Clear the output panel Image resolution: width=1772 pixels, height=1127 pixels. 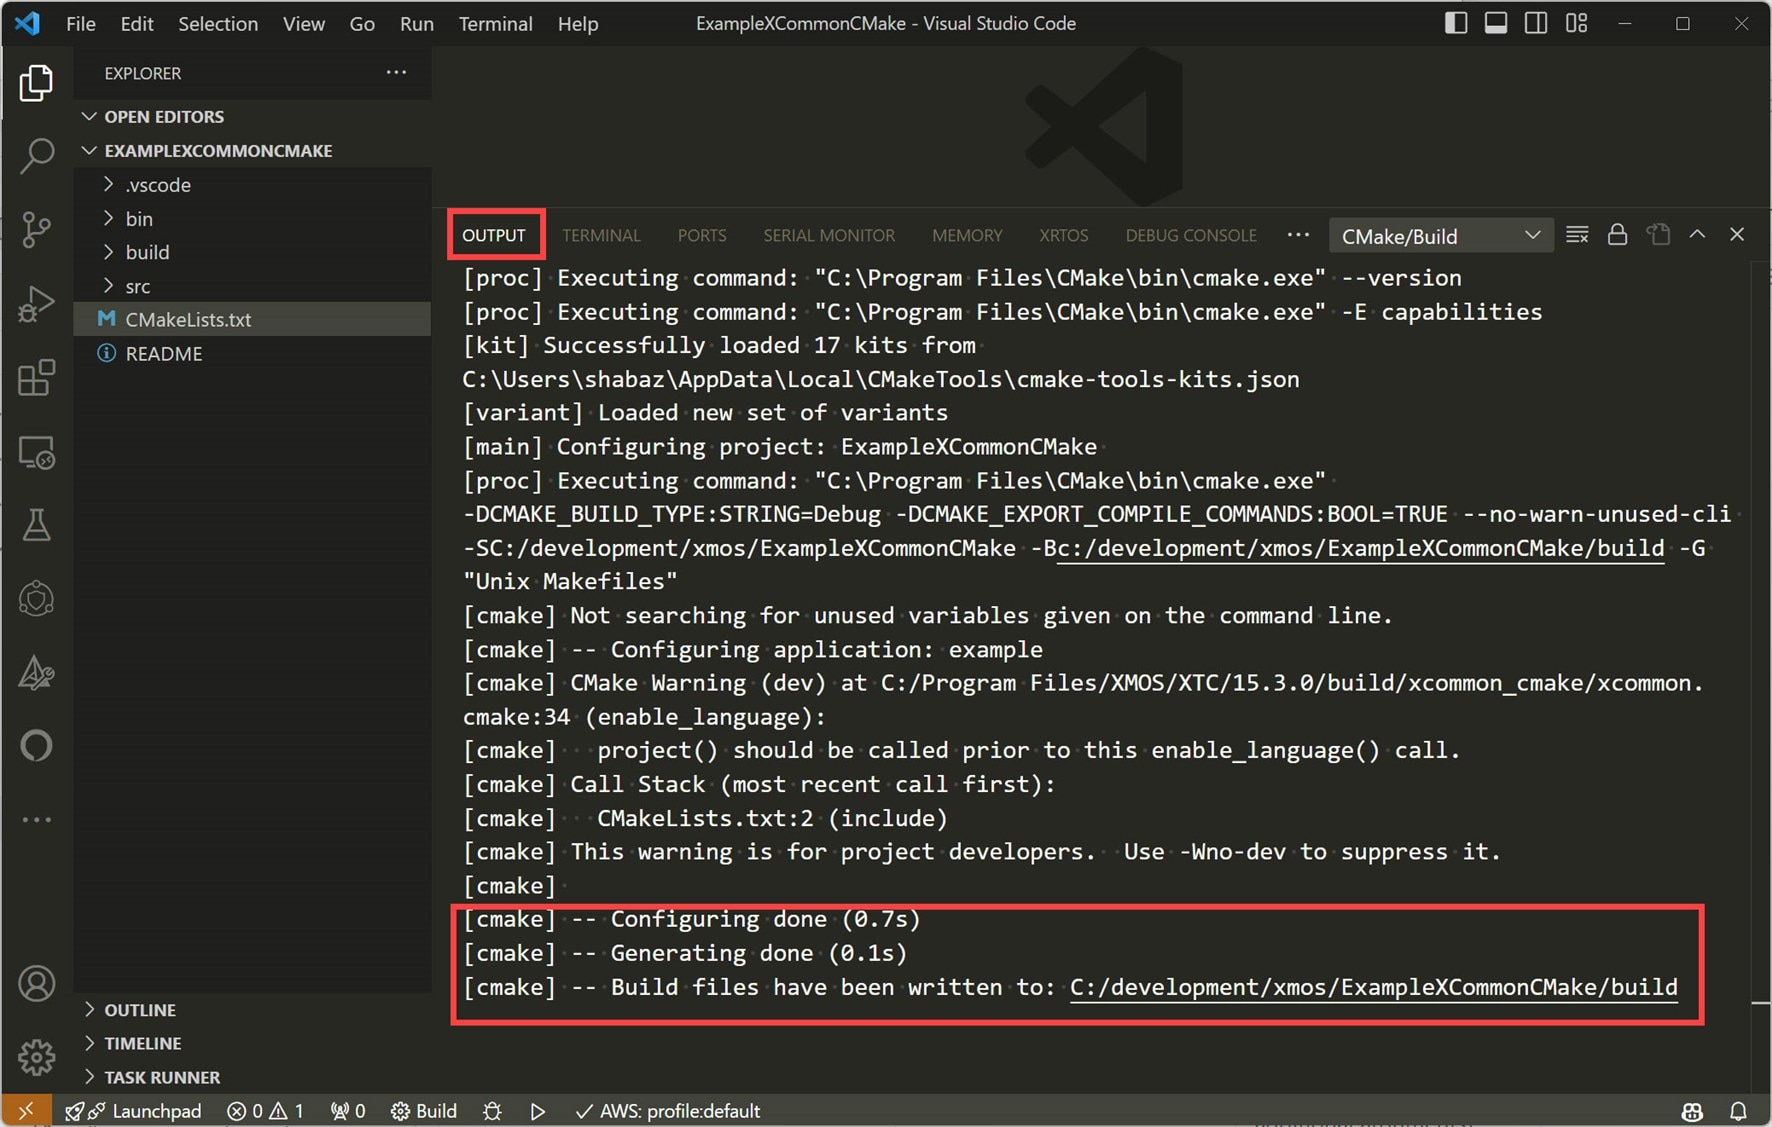1577,235
